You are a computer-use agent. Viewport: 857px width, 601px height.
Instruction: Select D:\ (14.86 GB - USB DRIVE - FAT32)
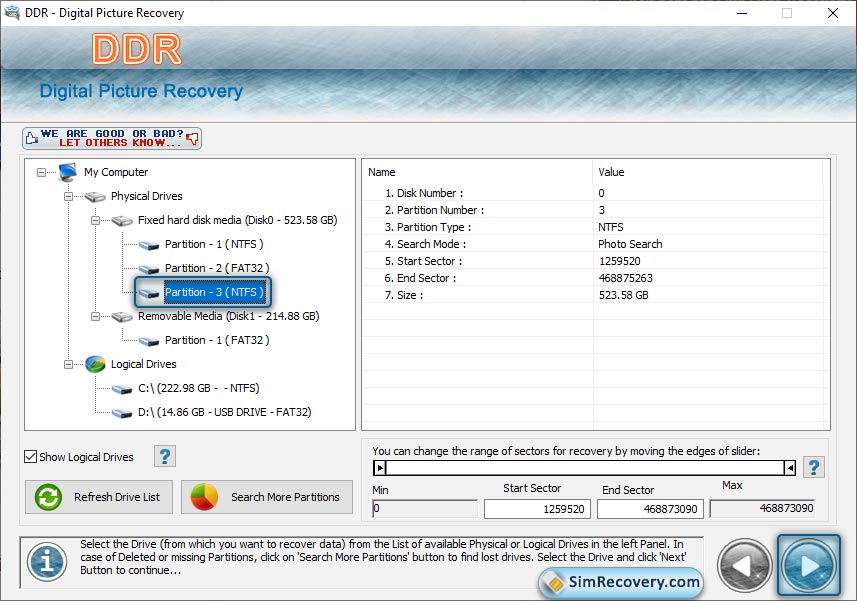225,413
